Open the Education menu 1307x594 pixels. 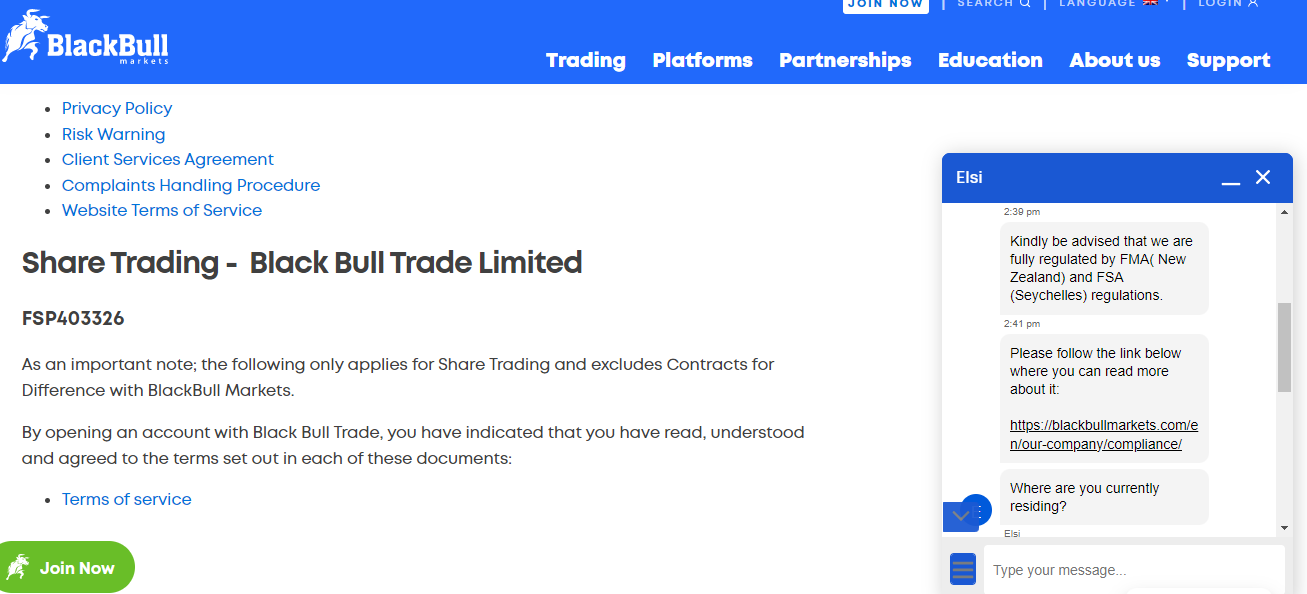click(x=990, y=60)
